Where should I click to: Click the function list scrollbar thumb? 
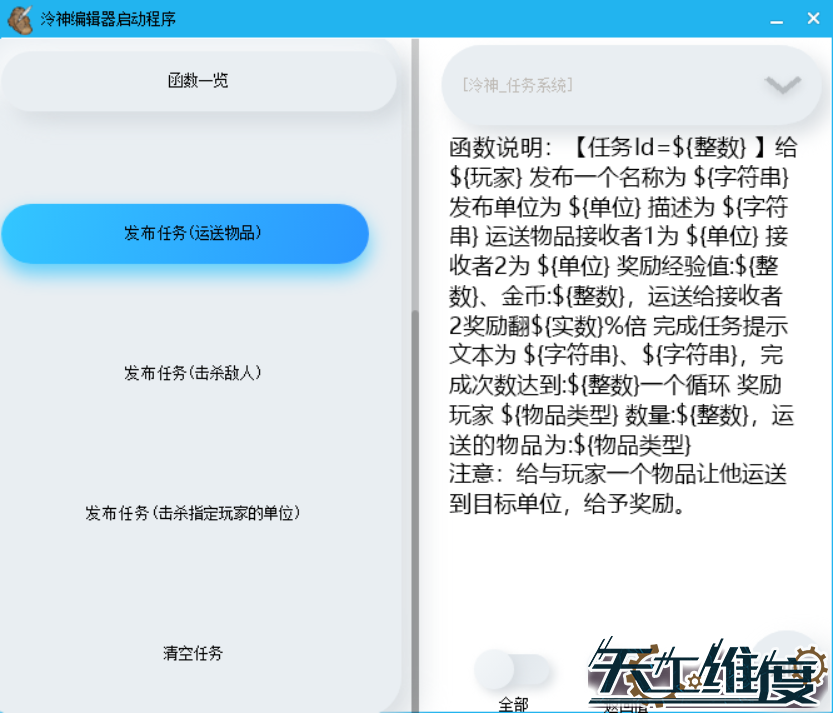tap(414, 500)
